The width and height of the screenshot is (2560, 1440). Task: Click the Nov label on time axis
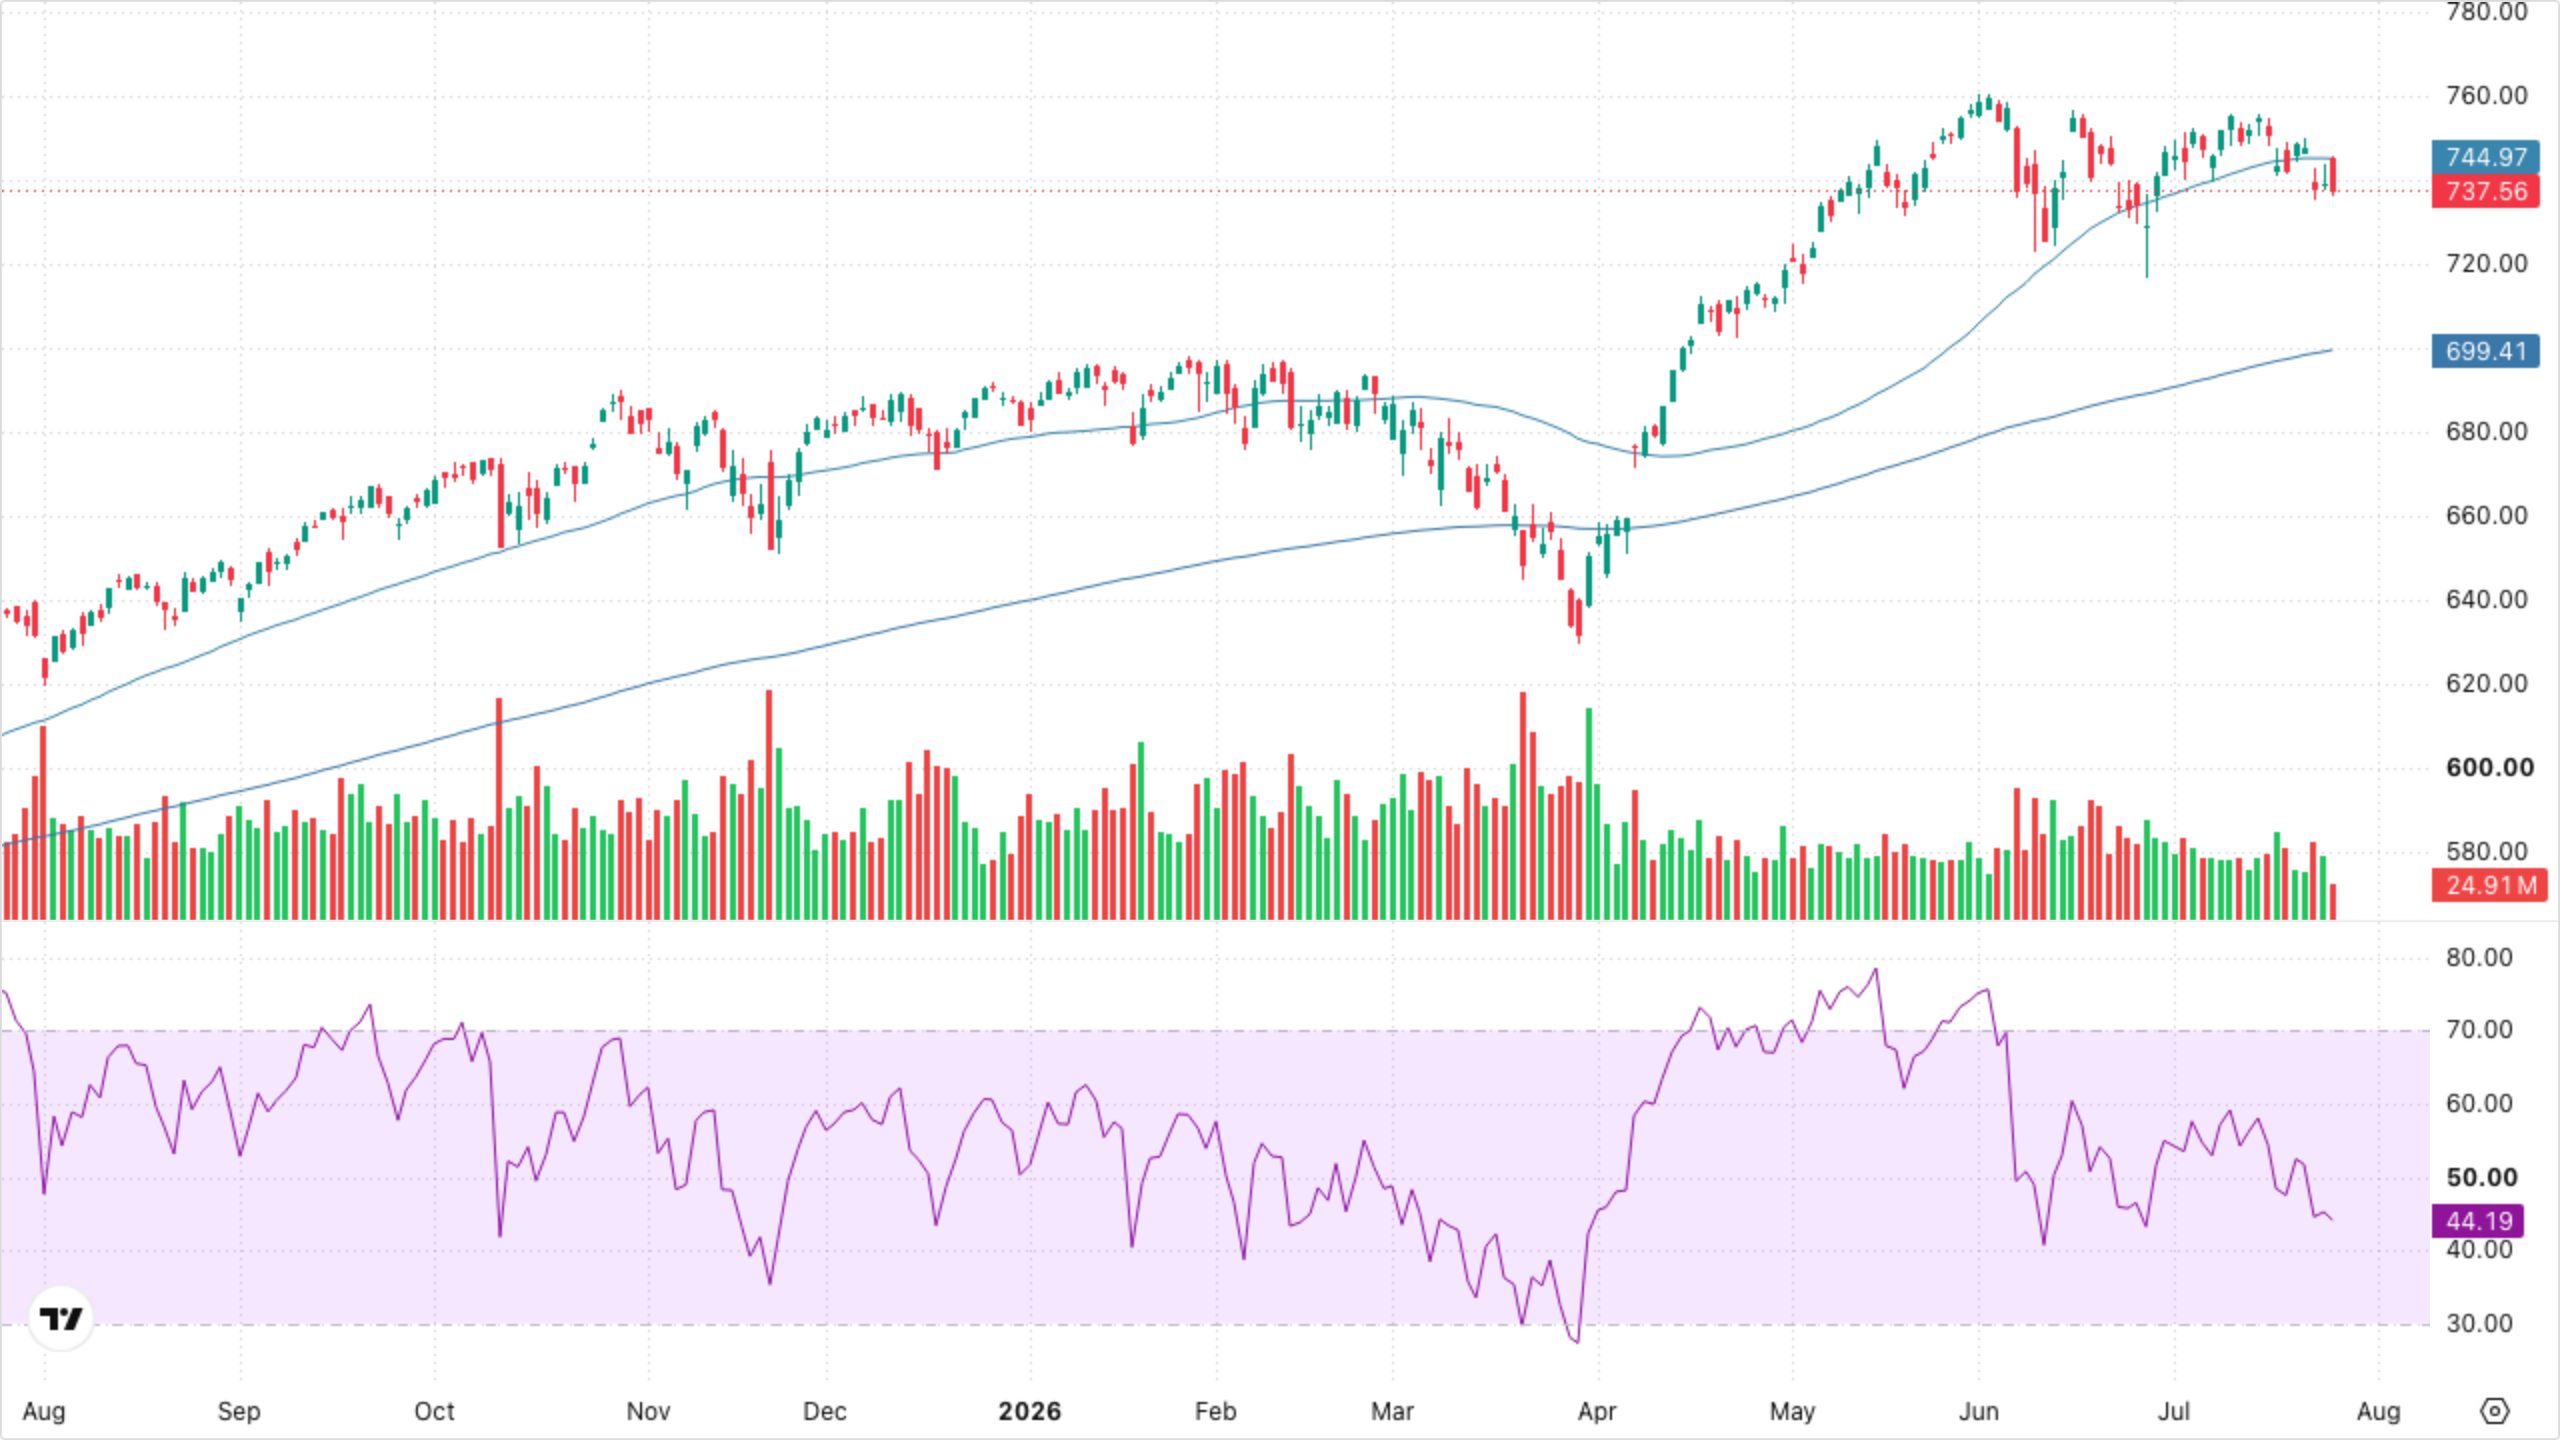click(648, 1412)
